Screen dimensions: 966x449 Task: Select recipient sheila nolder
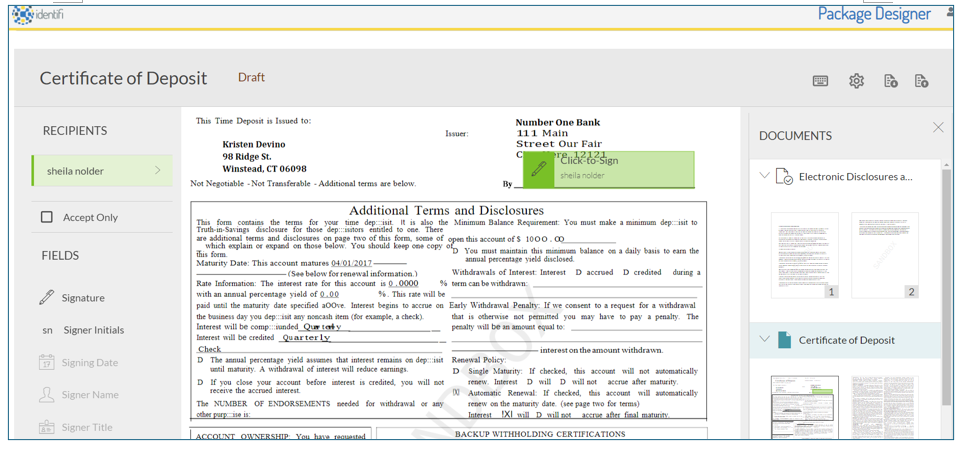pyautogui.click(x=102, y=171)
